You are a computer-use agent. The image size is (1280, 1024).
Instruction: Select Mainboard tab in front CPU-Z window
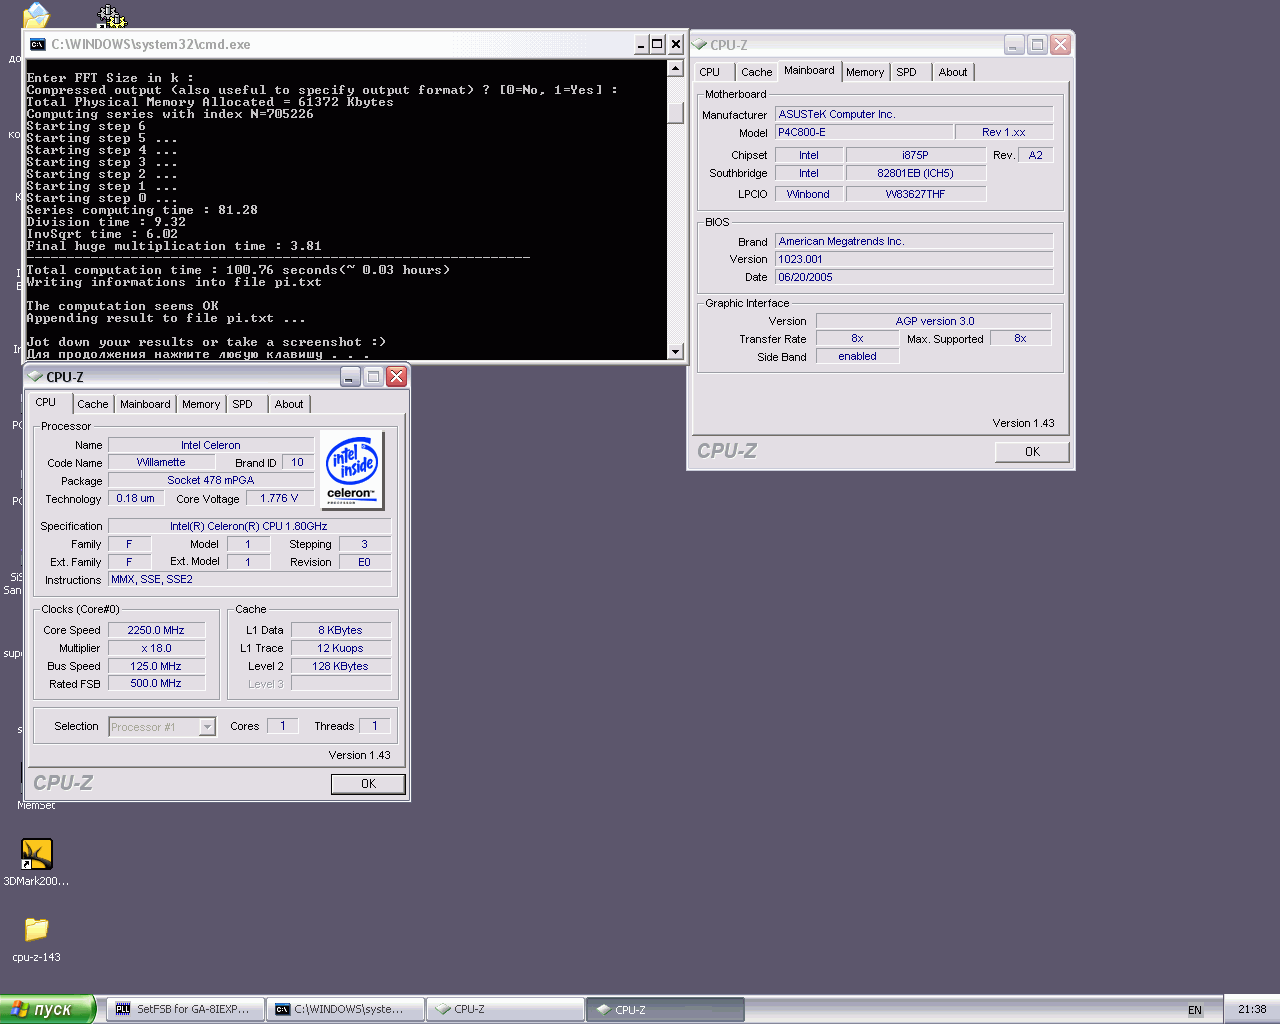coord(145,404)
